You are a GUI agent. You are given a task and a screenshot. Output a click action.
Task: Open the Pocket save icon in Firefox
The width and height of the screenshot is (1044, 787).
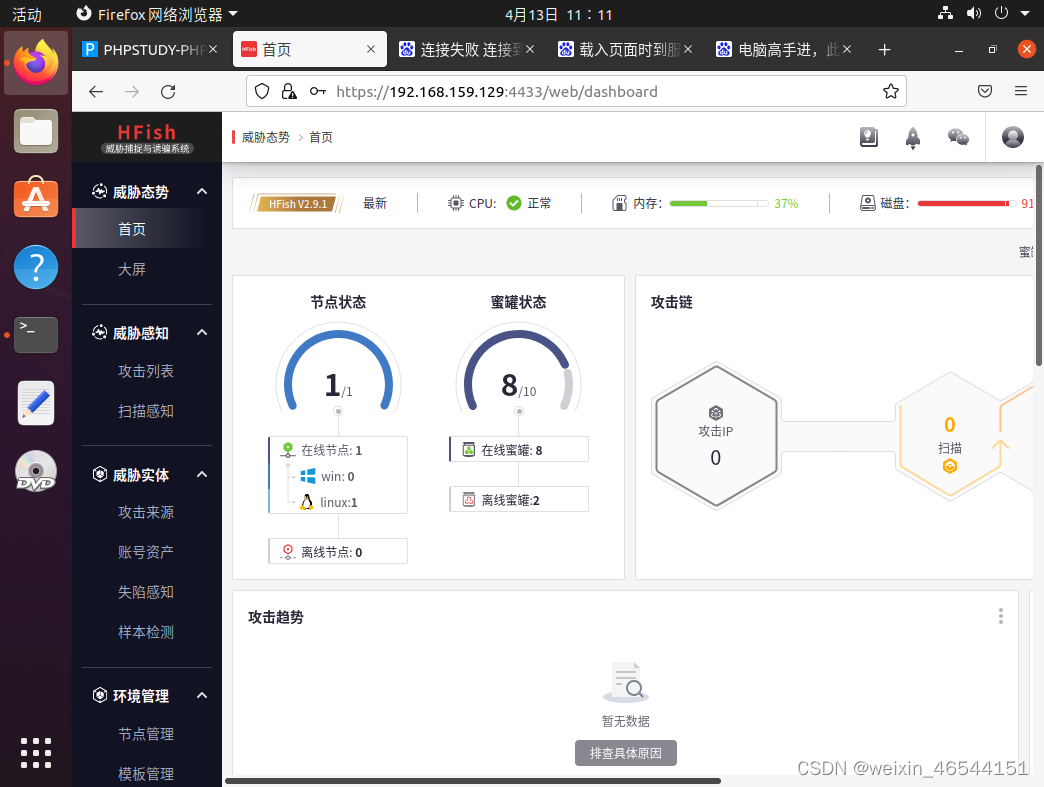985,91
